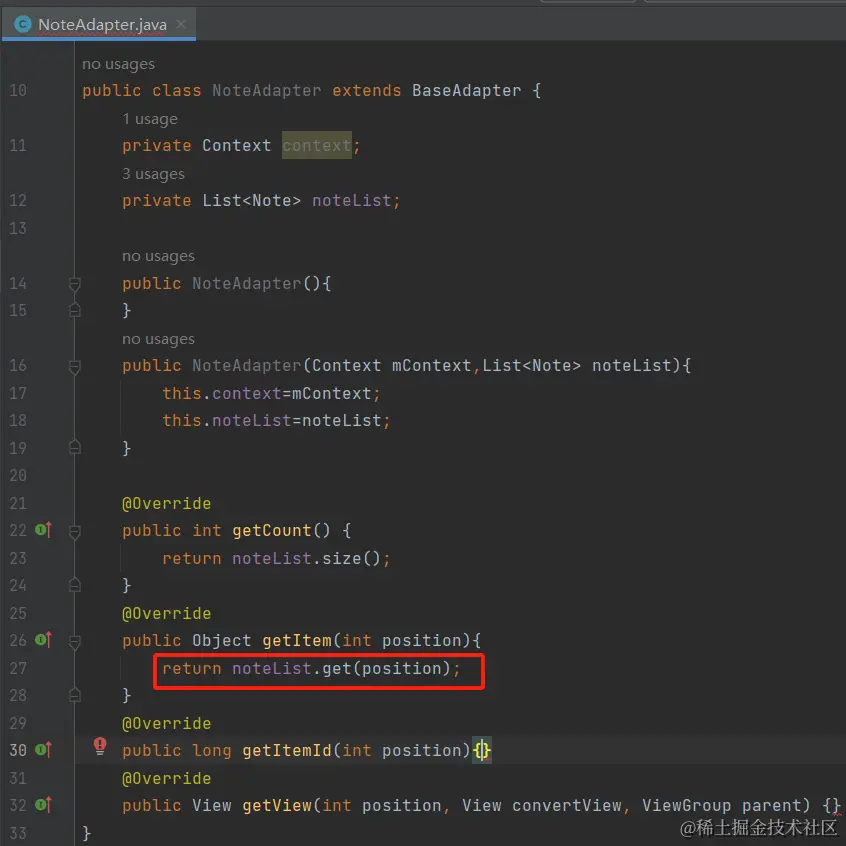
Task: Click the closing brace on line 33
Action: [x=86, y=833]
